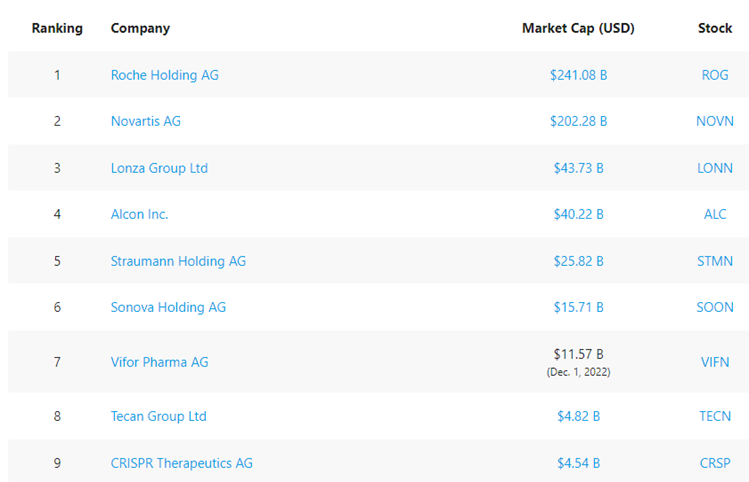The width and height of the screenshot is (749, 482).
Task: Select the LONN stock symbol
Action: pyautogui.click(x=715, y=168)
